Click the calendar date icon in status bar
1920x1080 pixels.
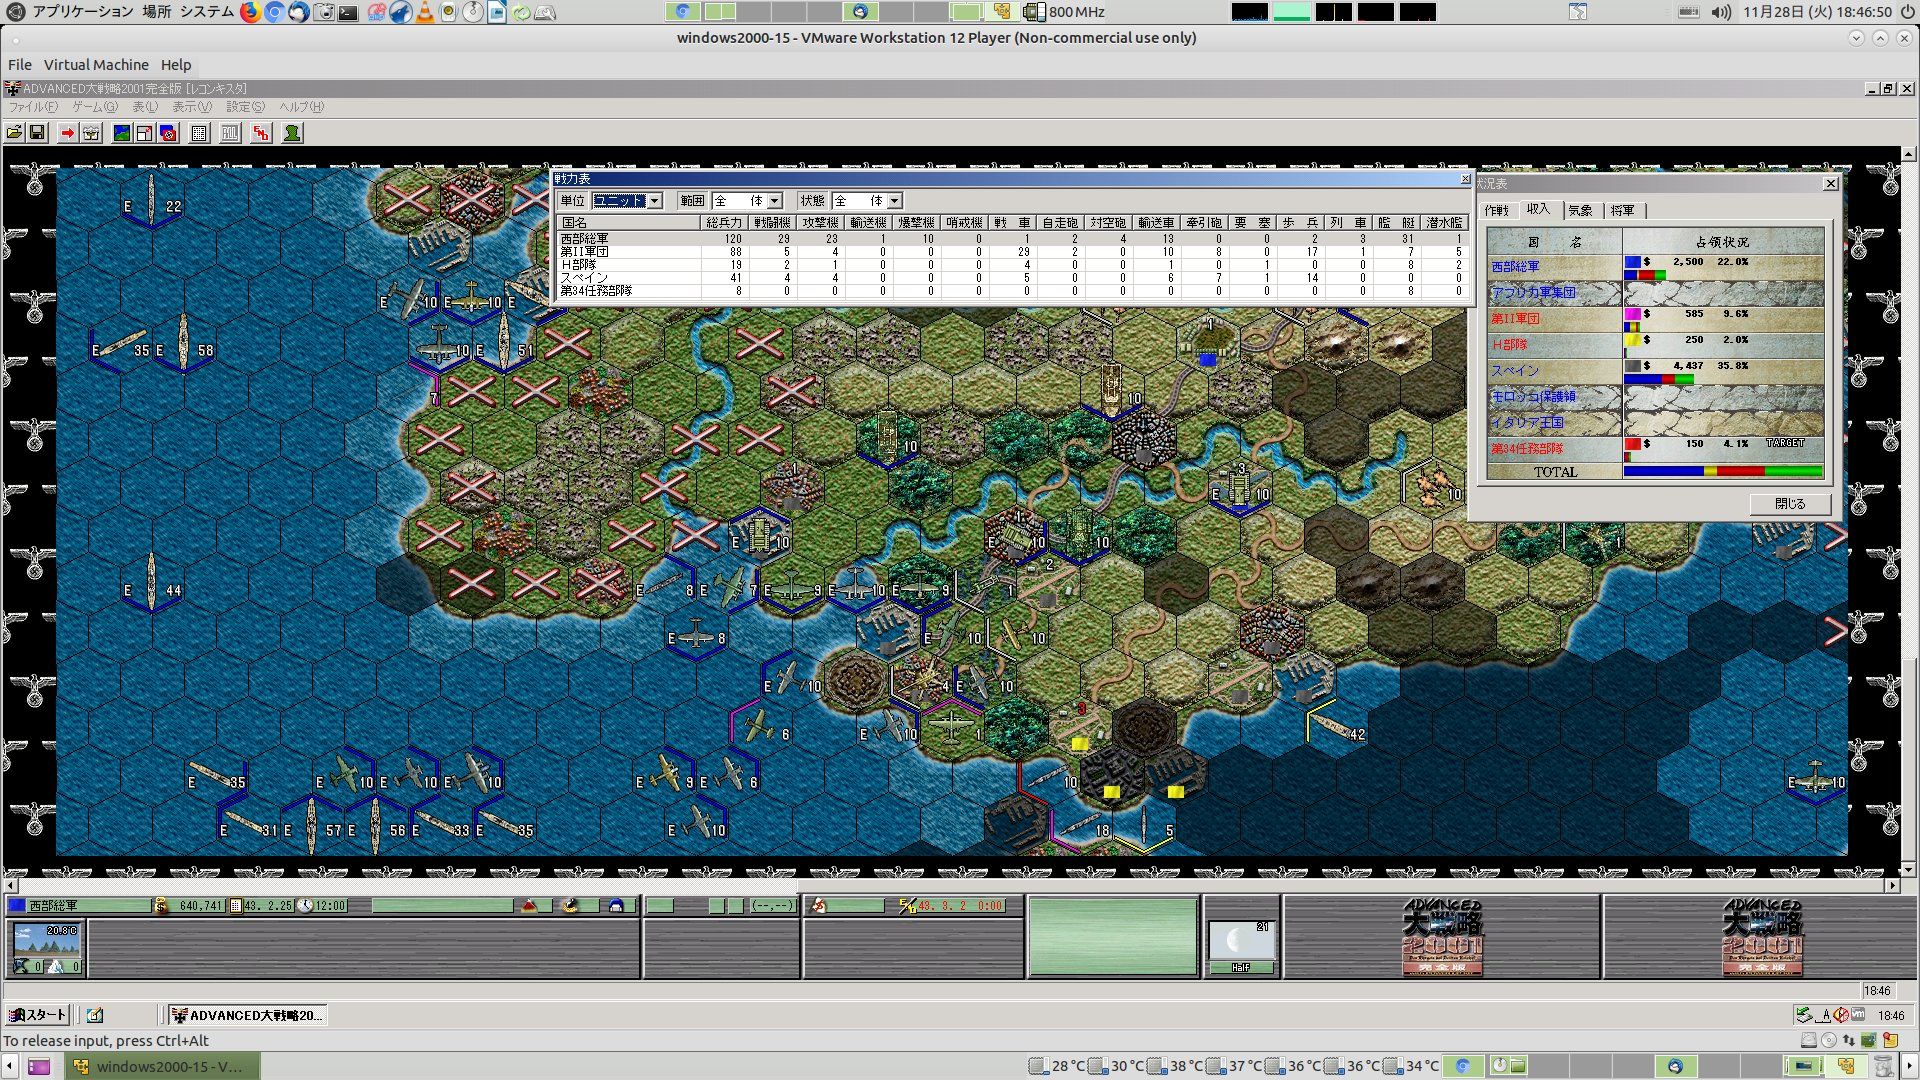(x=236, y=906)
